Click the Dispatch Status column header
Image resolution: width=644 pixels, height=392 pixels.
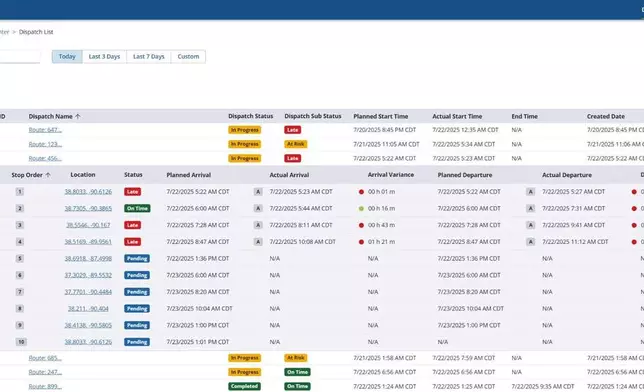point(251,116)
